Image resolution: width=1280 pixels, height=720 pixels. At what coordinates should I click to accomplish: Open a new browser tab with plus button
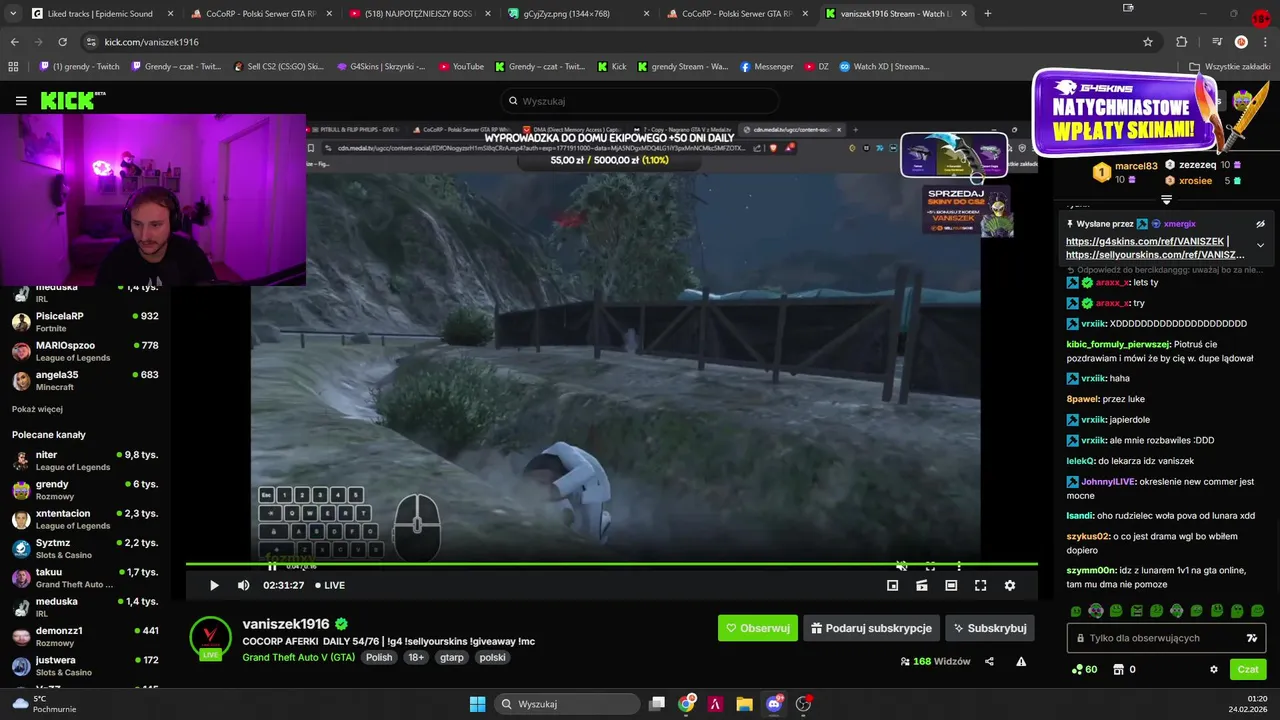coord(988,14)
